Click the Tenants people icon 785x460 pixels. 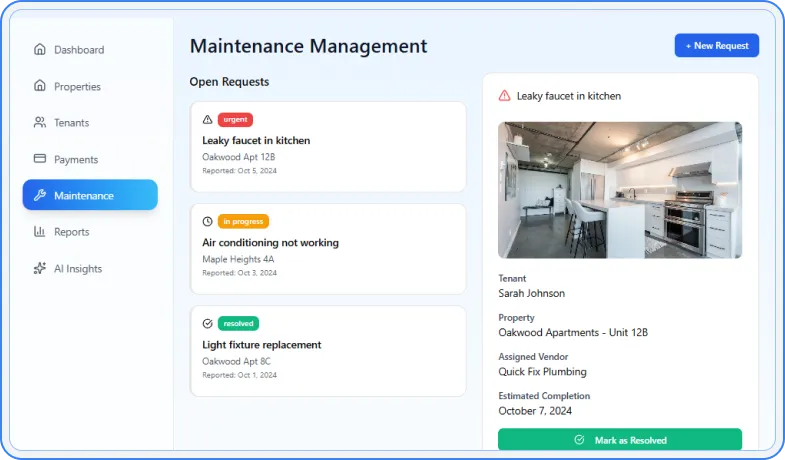(40, 123)
